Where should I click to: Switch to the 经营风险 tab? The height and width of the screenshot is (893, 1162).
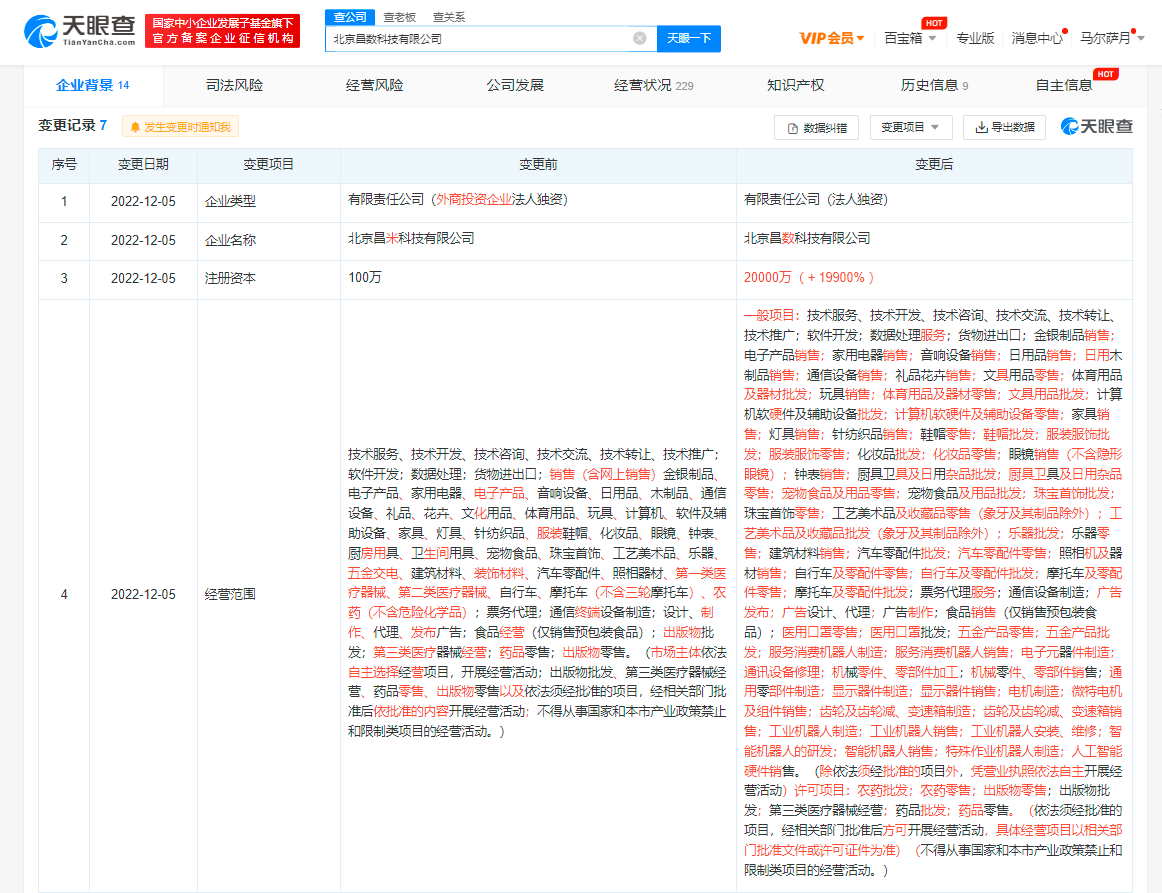tap(374, 85)
